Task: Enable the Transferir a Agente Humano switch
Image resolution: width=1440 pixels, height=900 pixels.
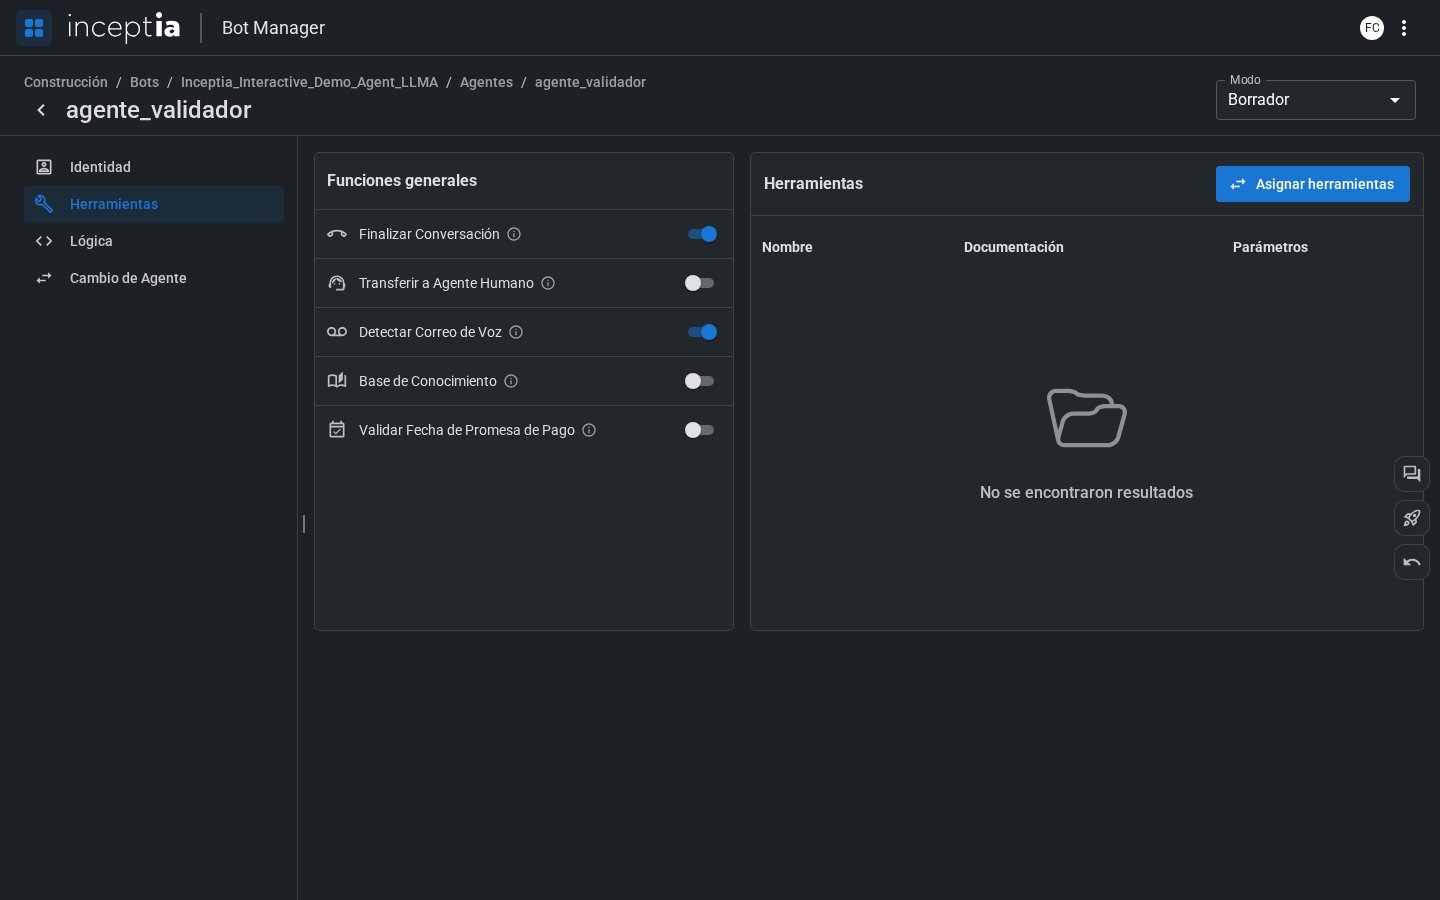Action: [699, 283]
